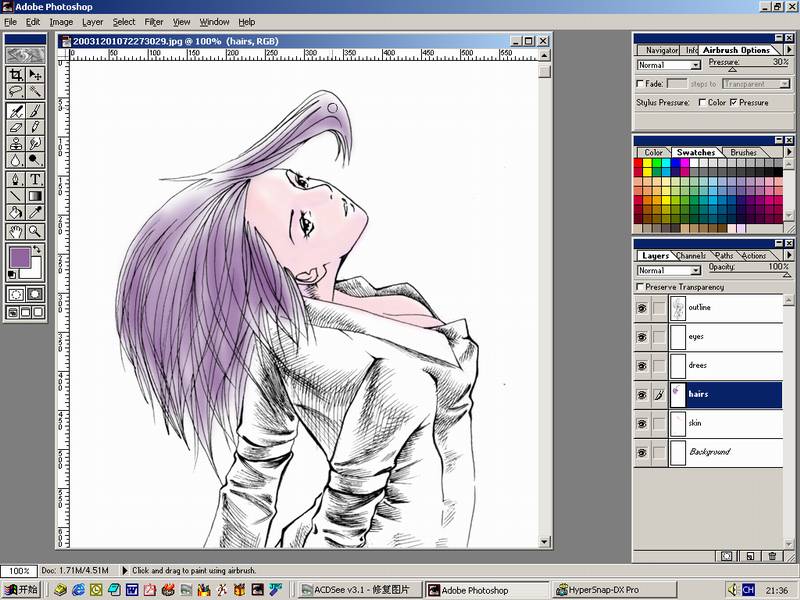Choose the Smudge tool

(35, 143)
